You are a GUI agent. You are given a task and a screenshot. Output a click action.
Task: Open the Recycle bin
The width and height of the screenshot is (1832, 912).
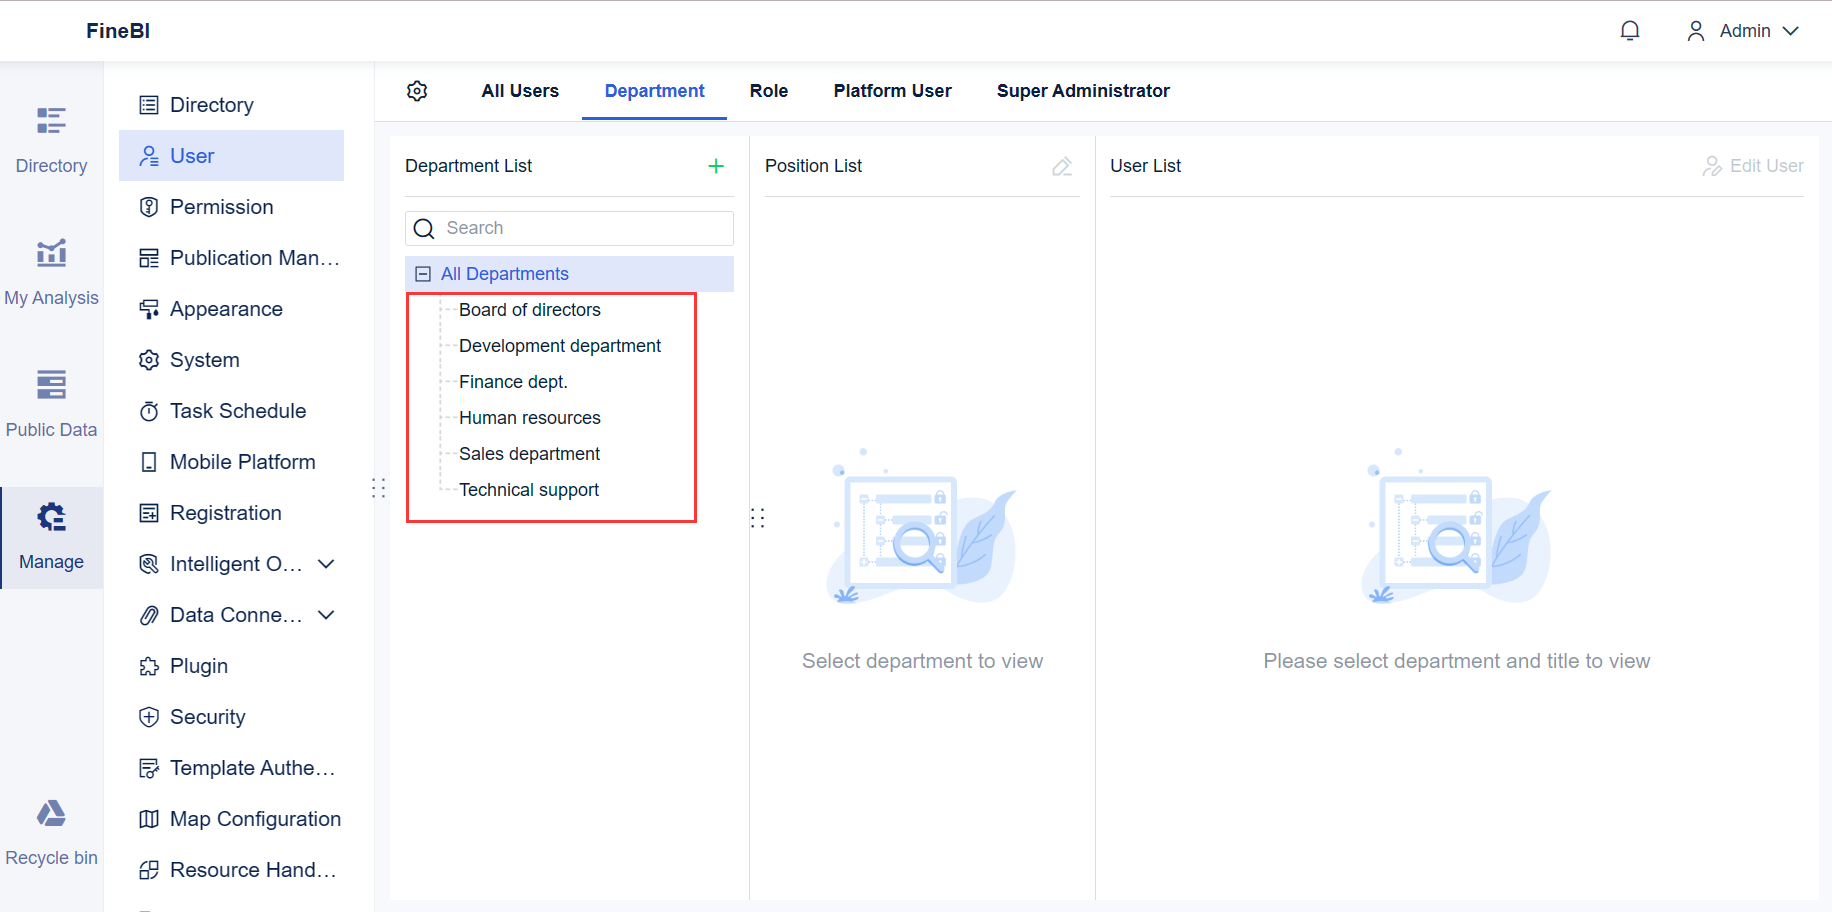point(51,828)
